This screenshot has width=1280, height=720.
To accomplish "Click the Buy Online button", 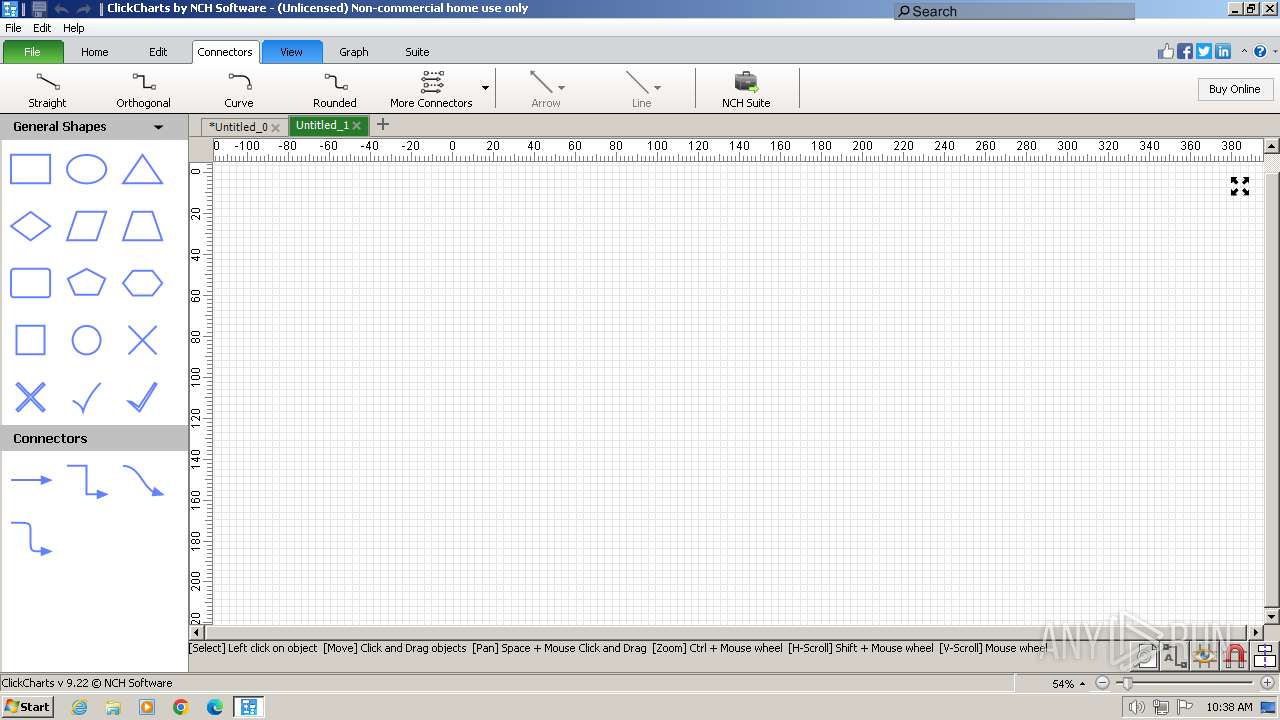I will (x=1234, y=89).
